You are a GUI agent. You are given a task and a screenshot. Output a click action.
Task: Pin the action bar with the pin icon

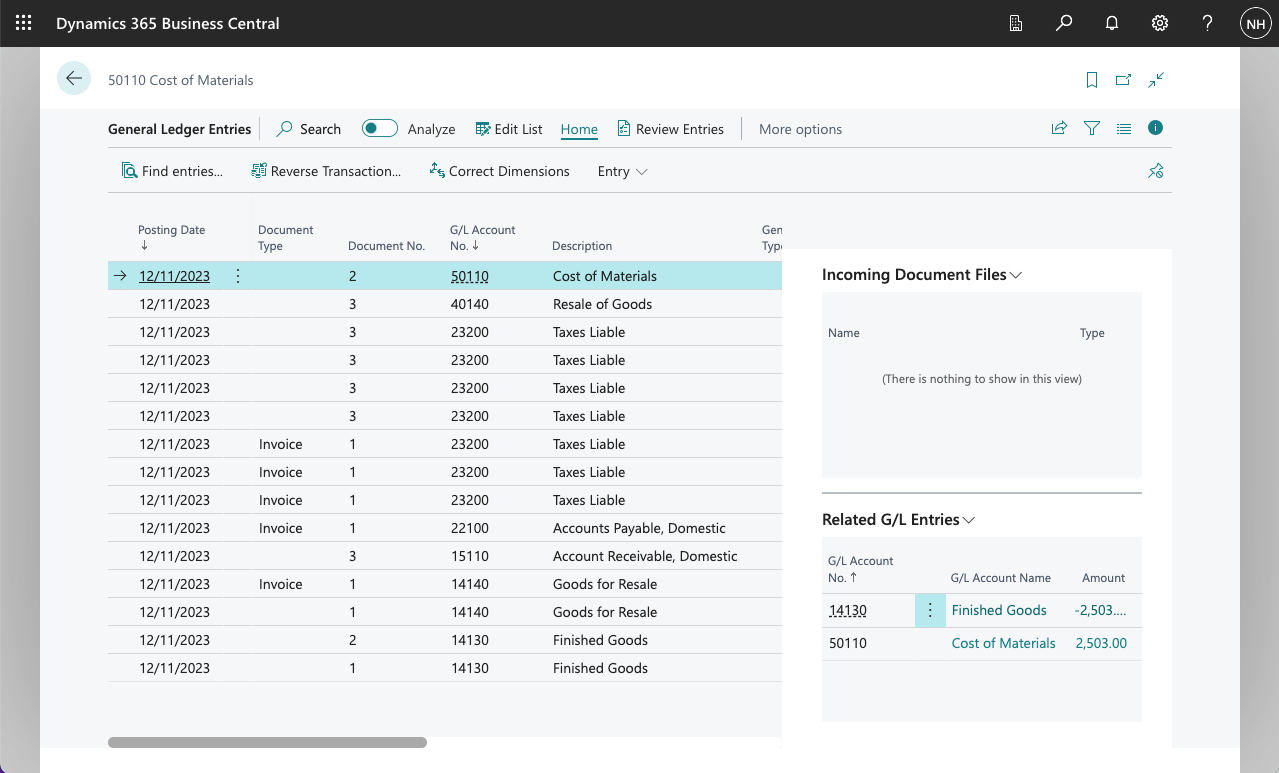[x=1155, y=171]
